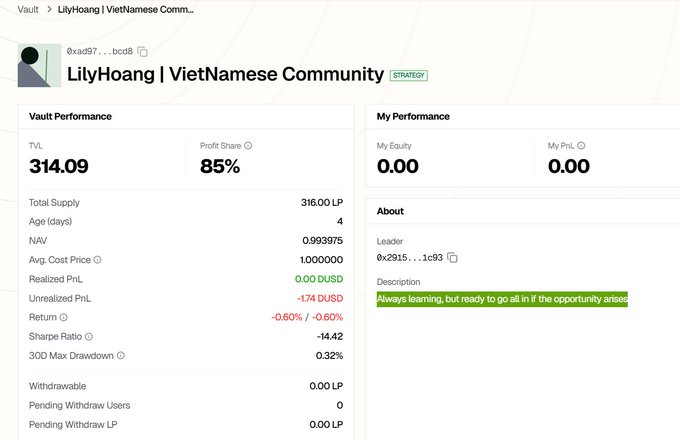Image resolution: width=680 pixels, height=440 pixels.
Task: Click the NAV value 0.993975
Action: tap(323, 241)
